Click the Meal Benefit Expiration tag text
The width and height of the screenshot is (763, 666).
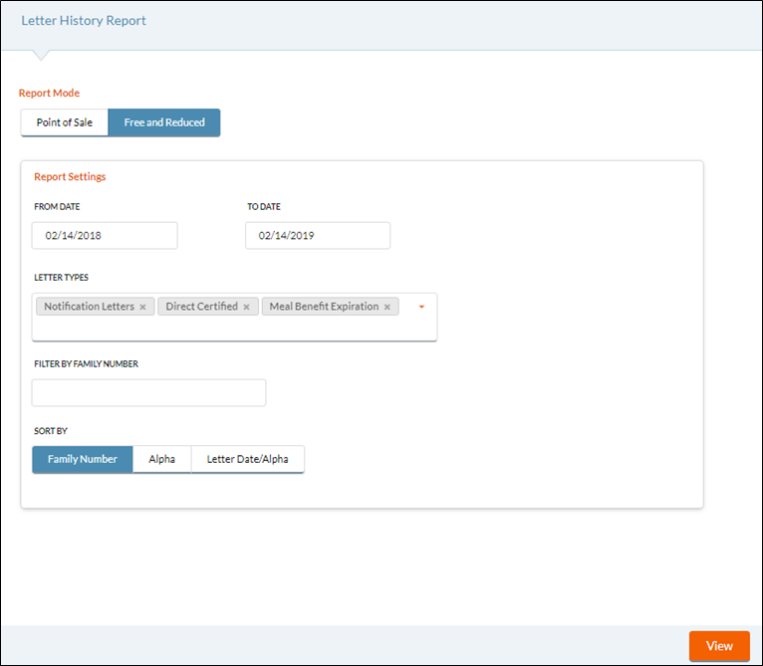coord(324,307)
